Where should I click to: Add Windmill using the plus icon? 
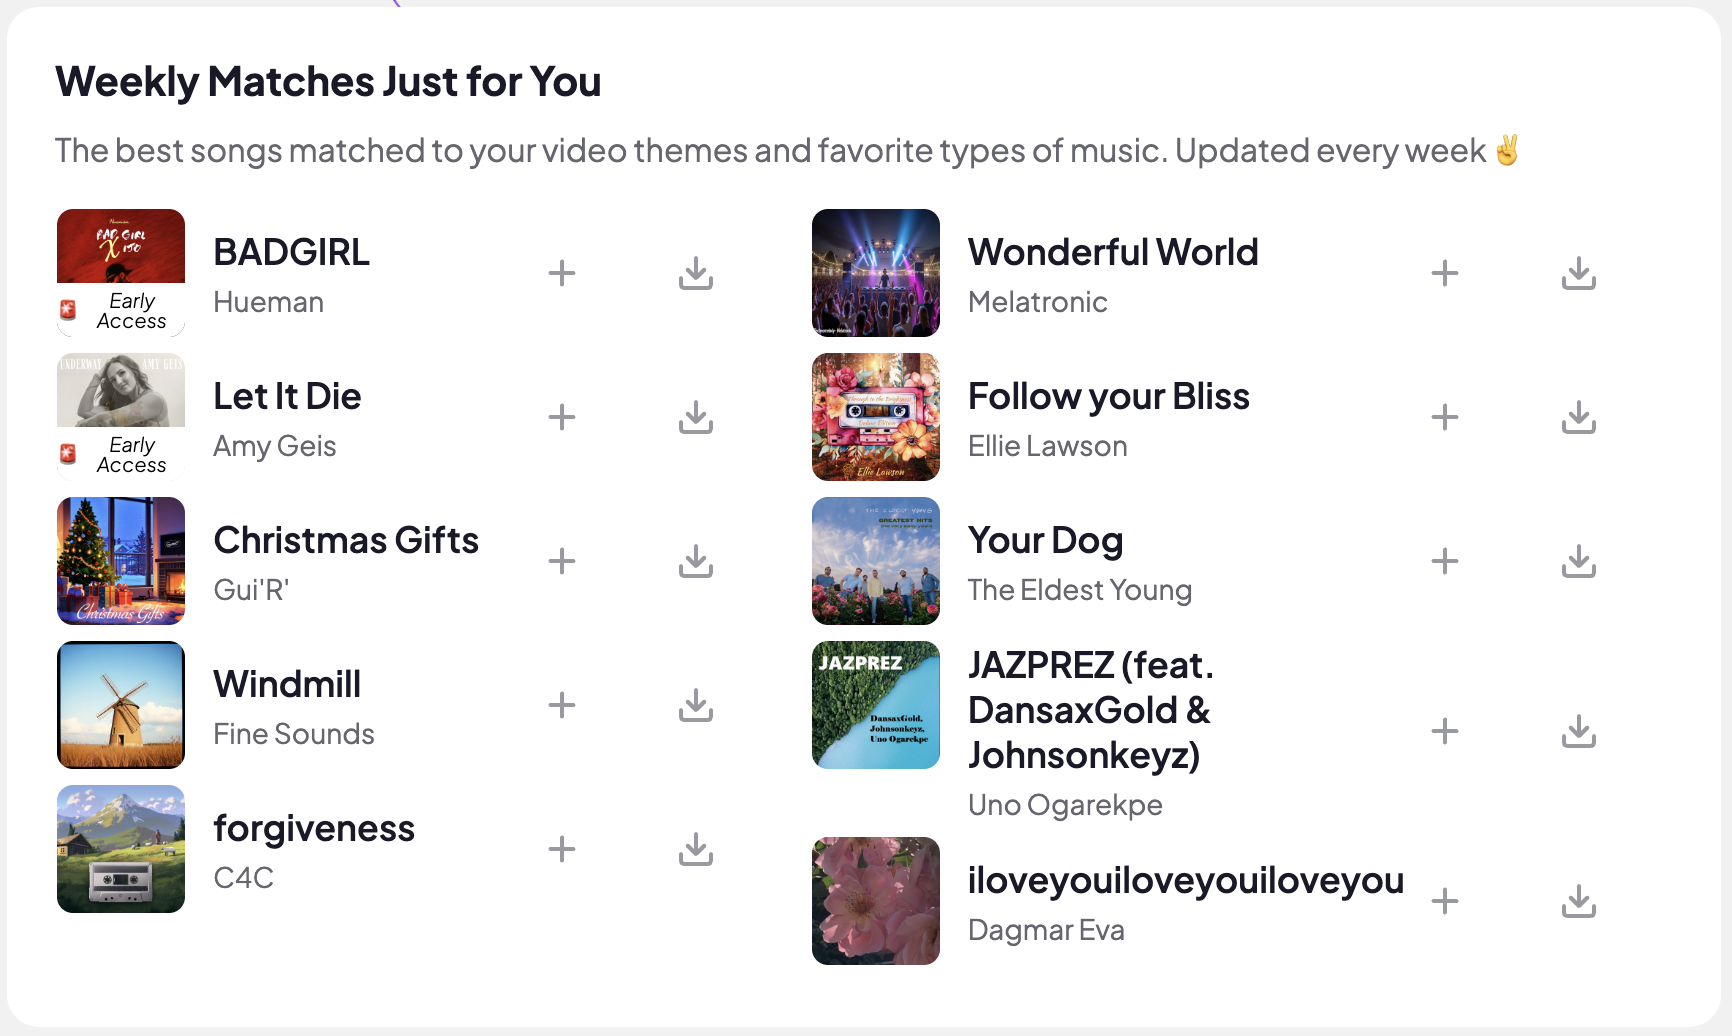click(562, 705)
